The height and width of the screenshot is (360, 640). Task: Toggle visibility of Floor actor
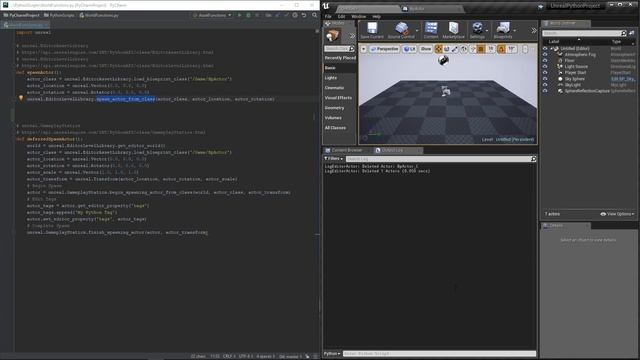[545, 60]
